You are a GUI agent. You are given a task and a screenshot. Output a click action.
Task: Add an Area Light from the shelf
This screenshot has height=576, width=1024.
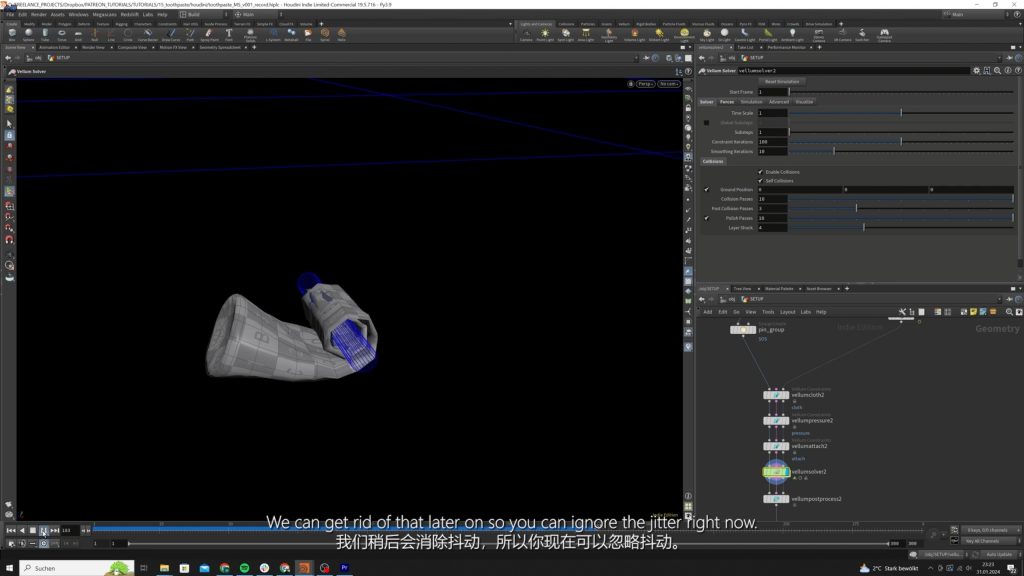[x=586, y=35]
